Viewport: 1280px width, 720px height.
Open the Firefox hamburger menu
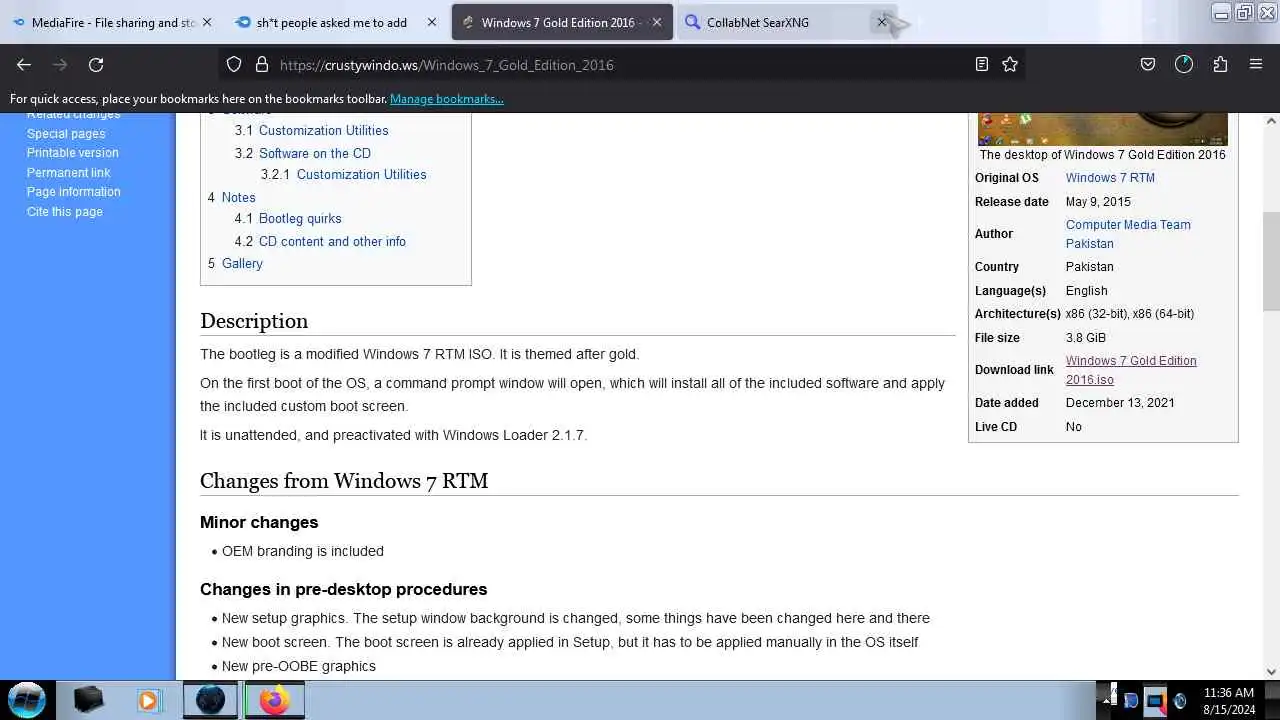[1256, 64]
